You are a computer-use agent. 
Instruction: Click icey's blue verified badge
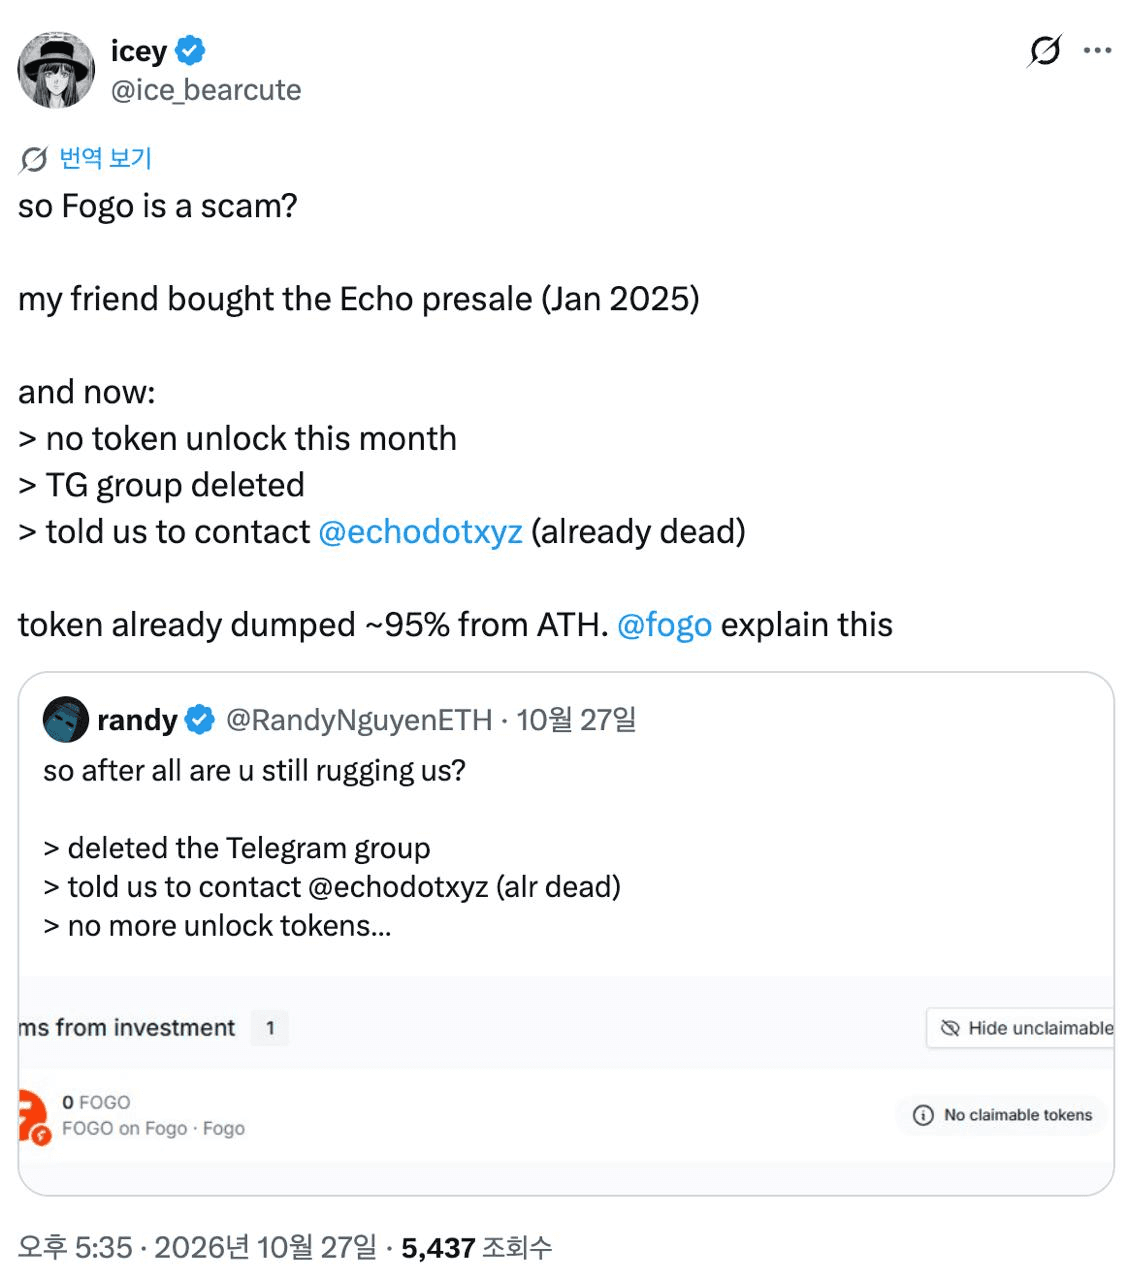(190, 50)
